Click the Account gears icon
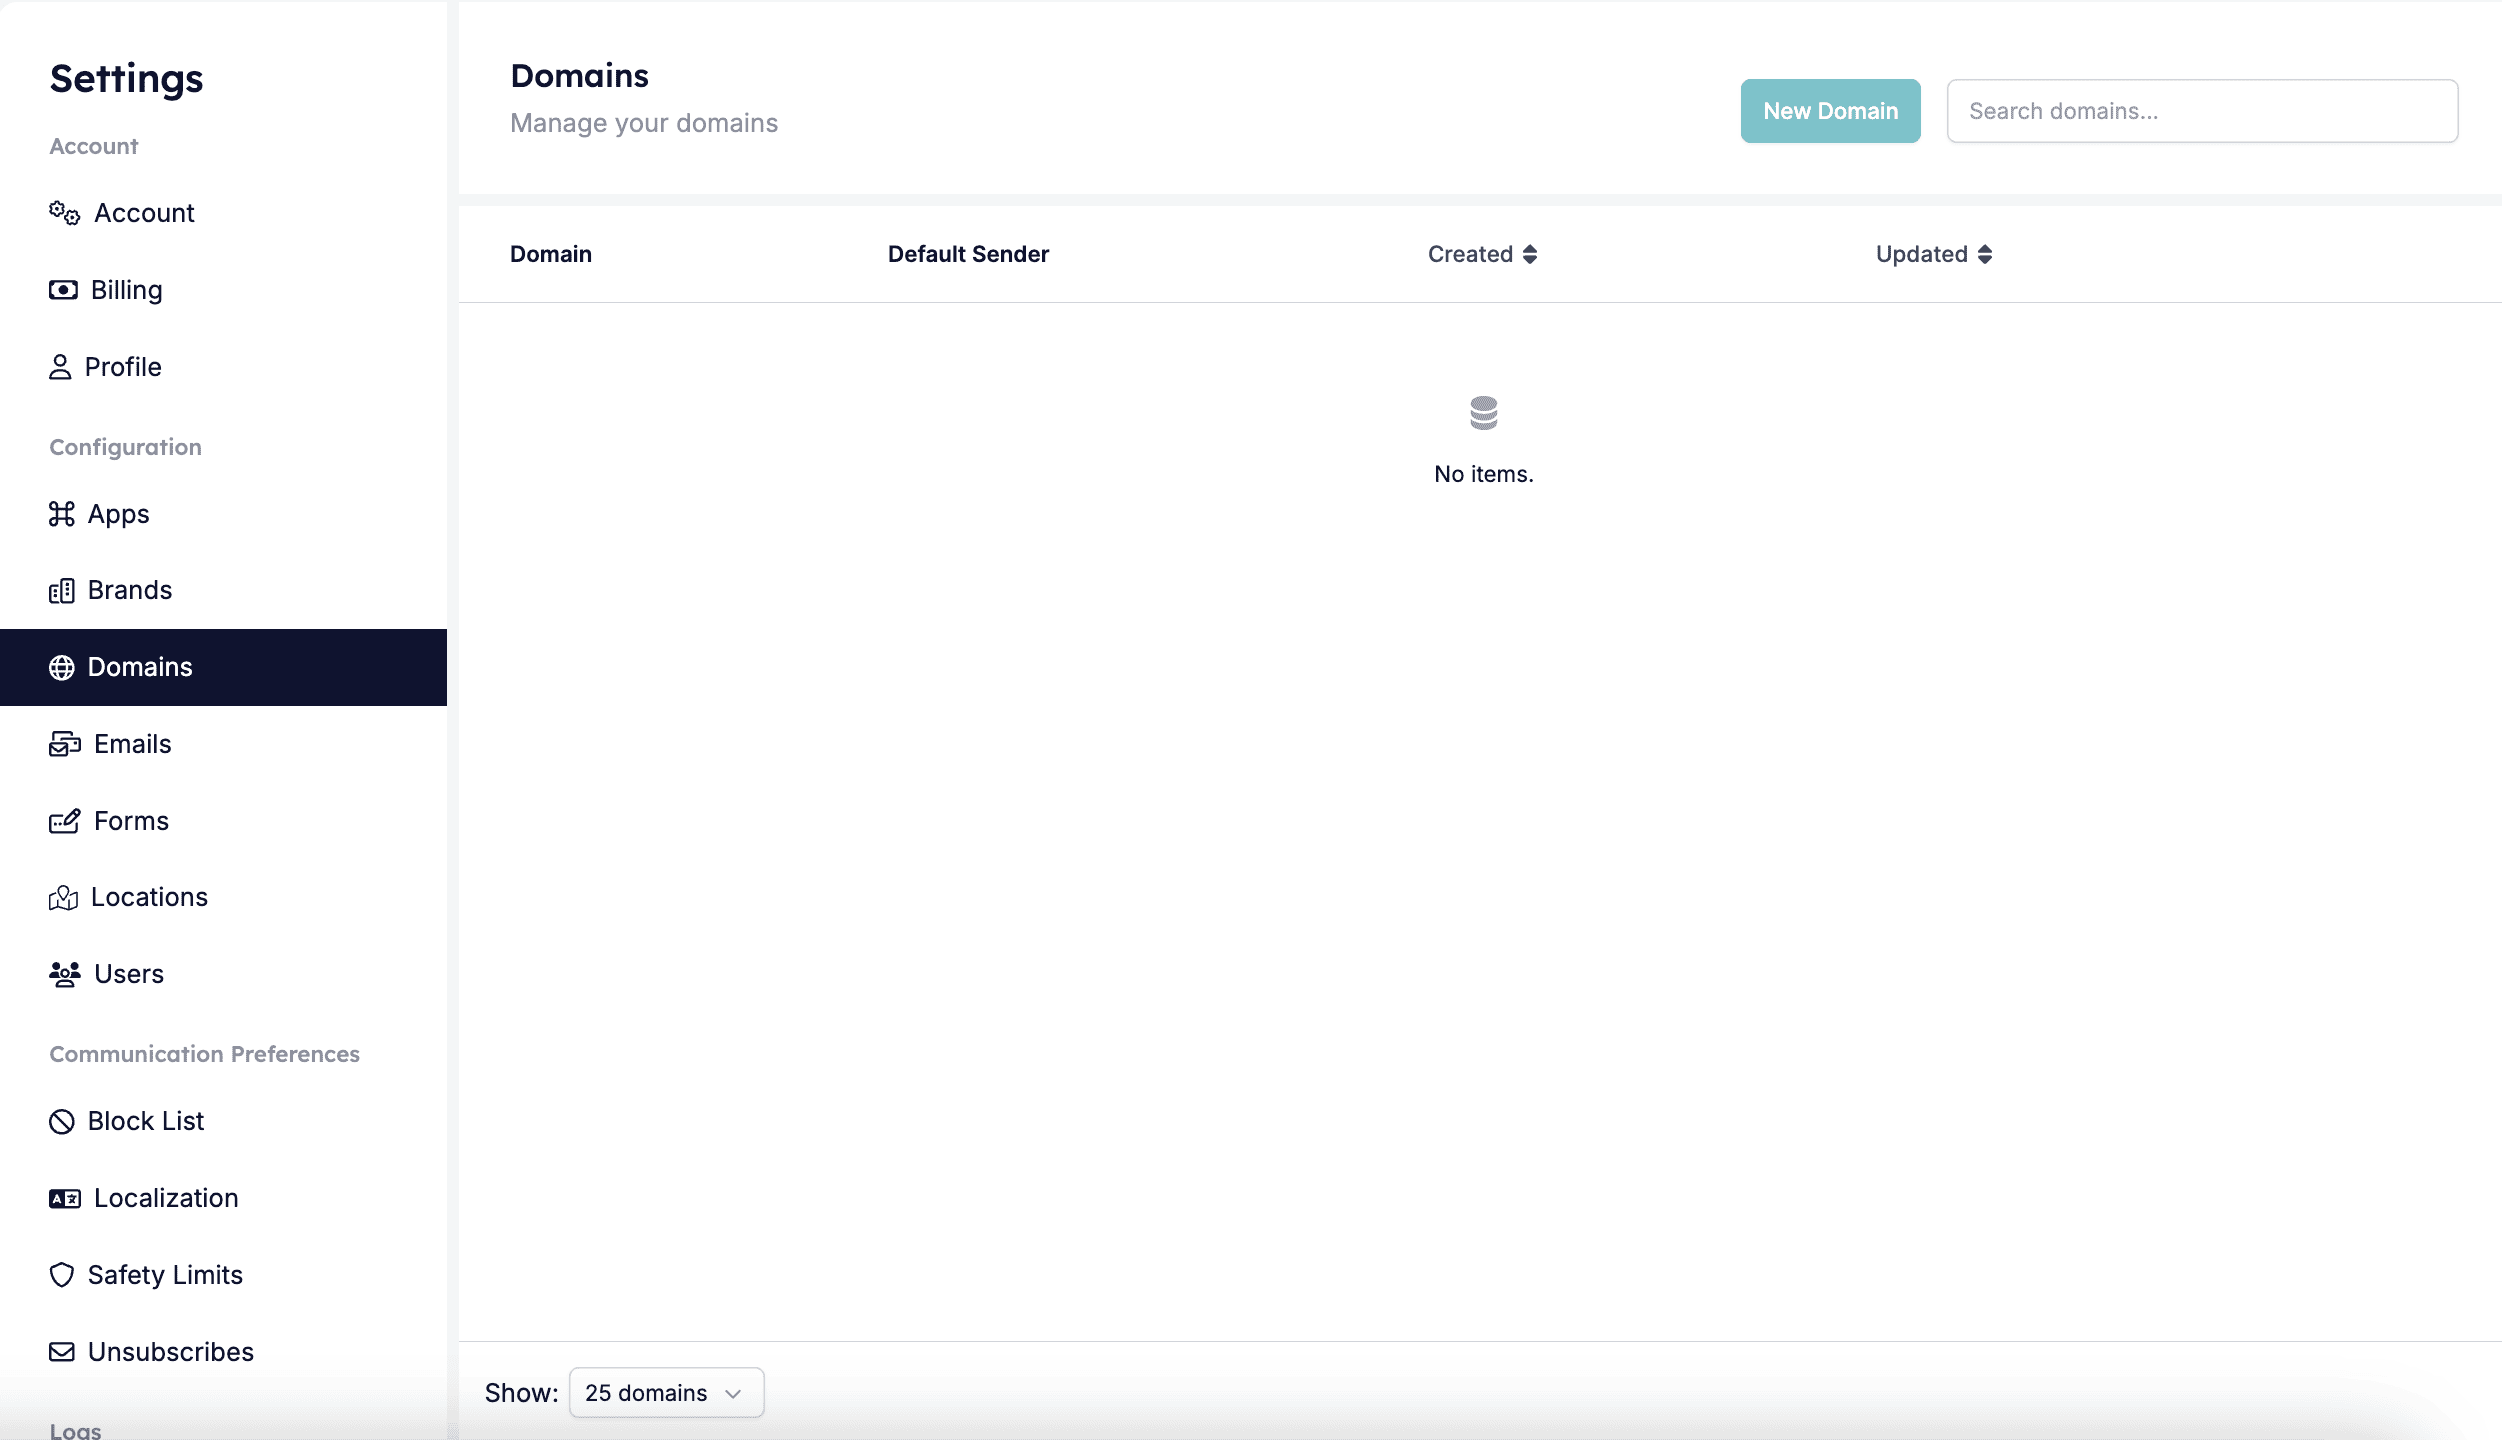Viewport: 2502px width, 1440px height. (x=64, y=213)
